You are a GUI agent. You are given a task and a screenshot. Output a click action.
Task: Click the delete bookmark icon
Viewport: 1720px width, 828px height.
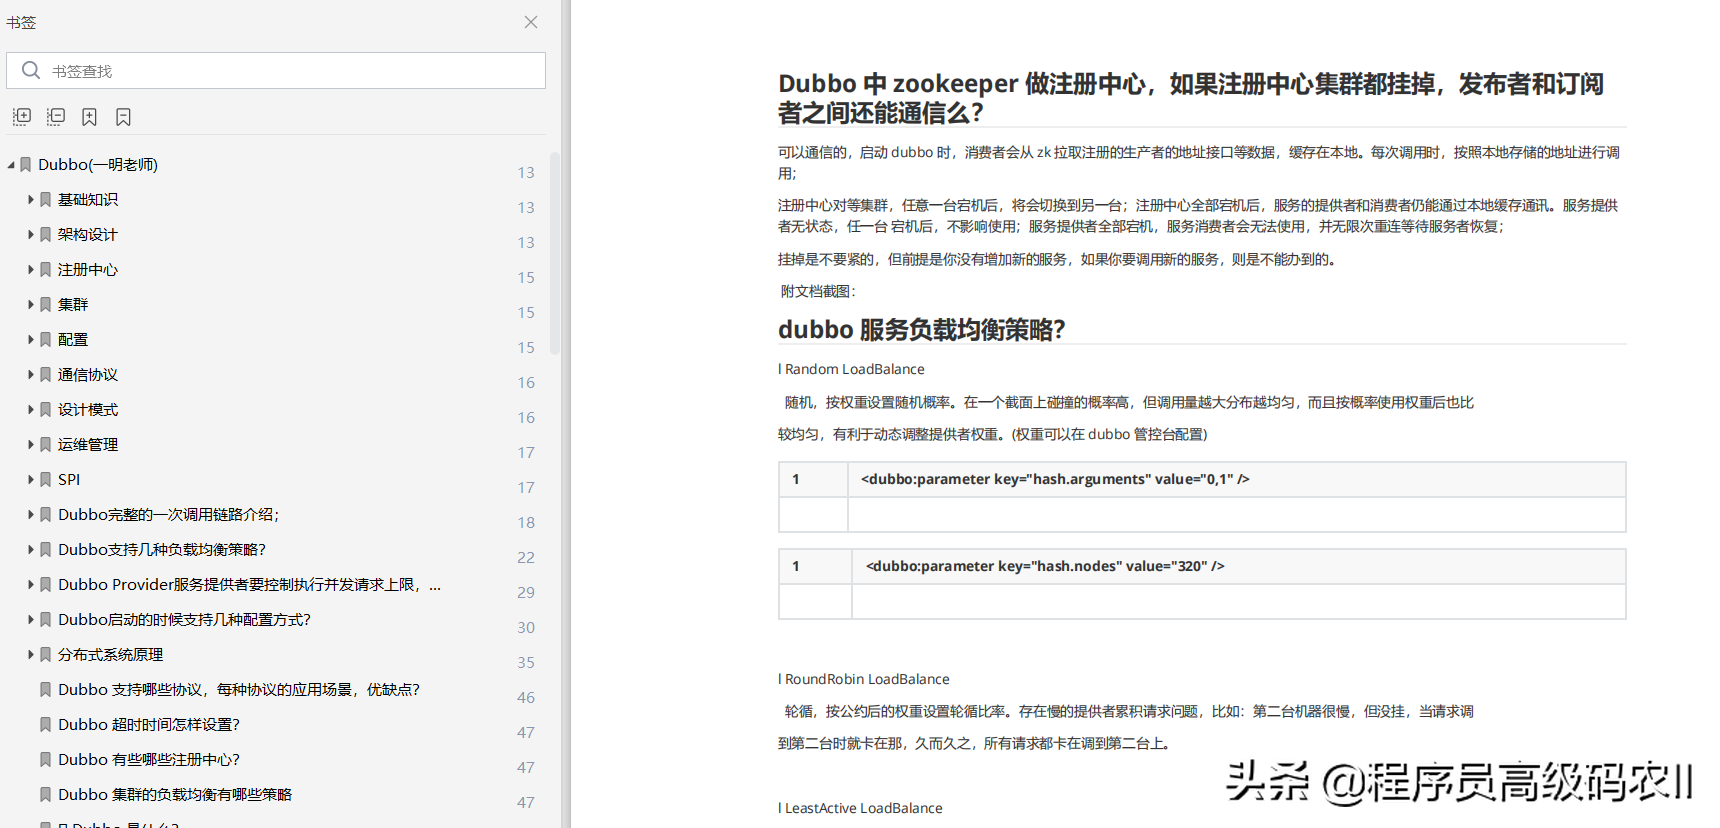tap(123, 117)
